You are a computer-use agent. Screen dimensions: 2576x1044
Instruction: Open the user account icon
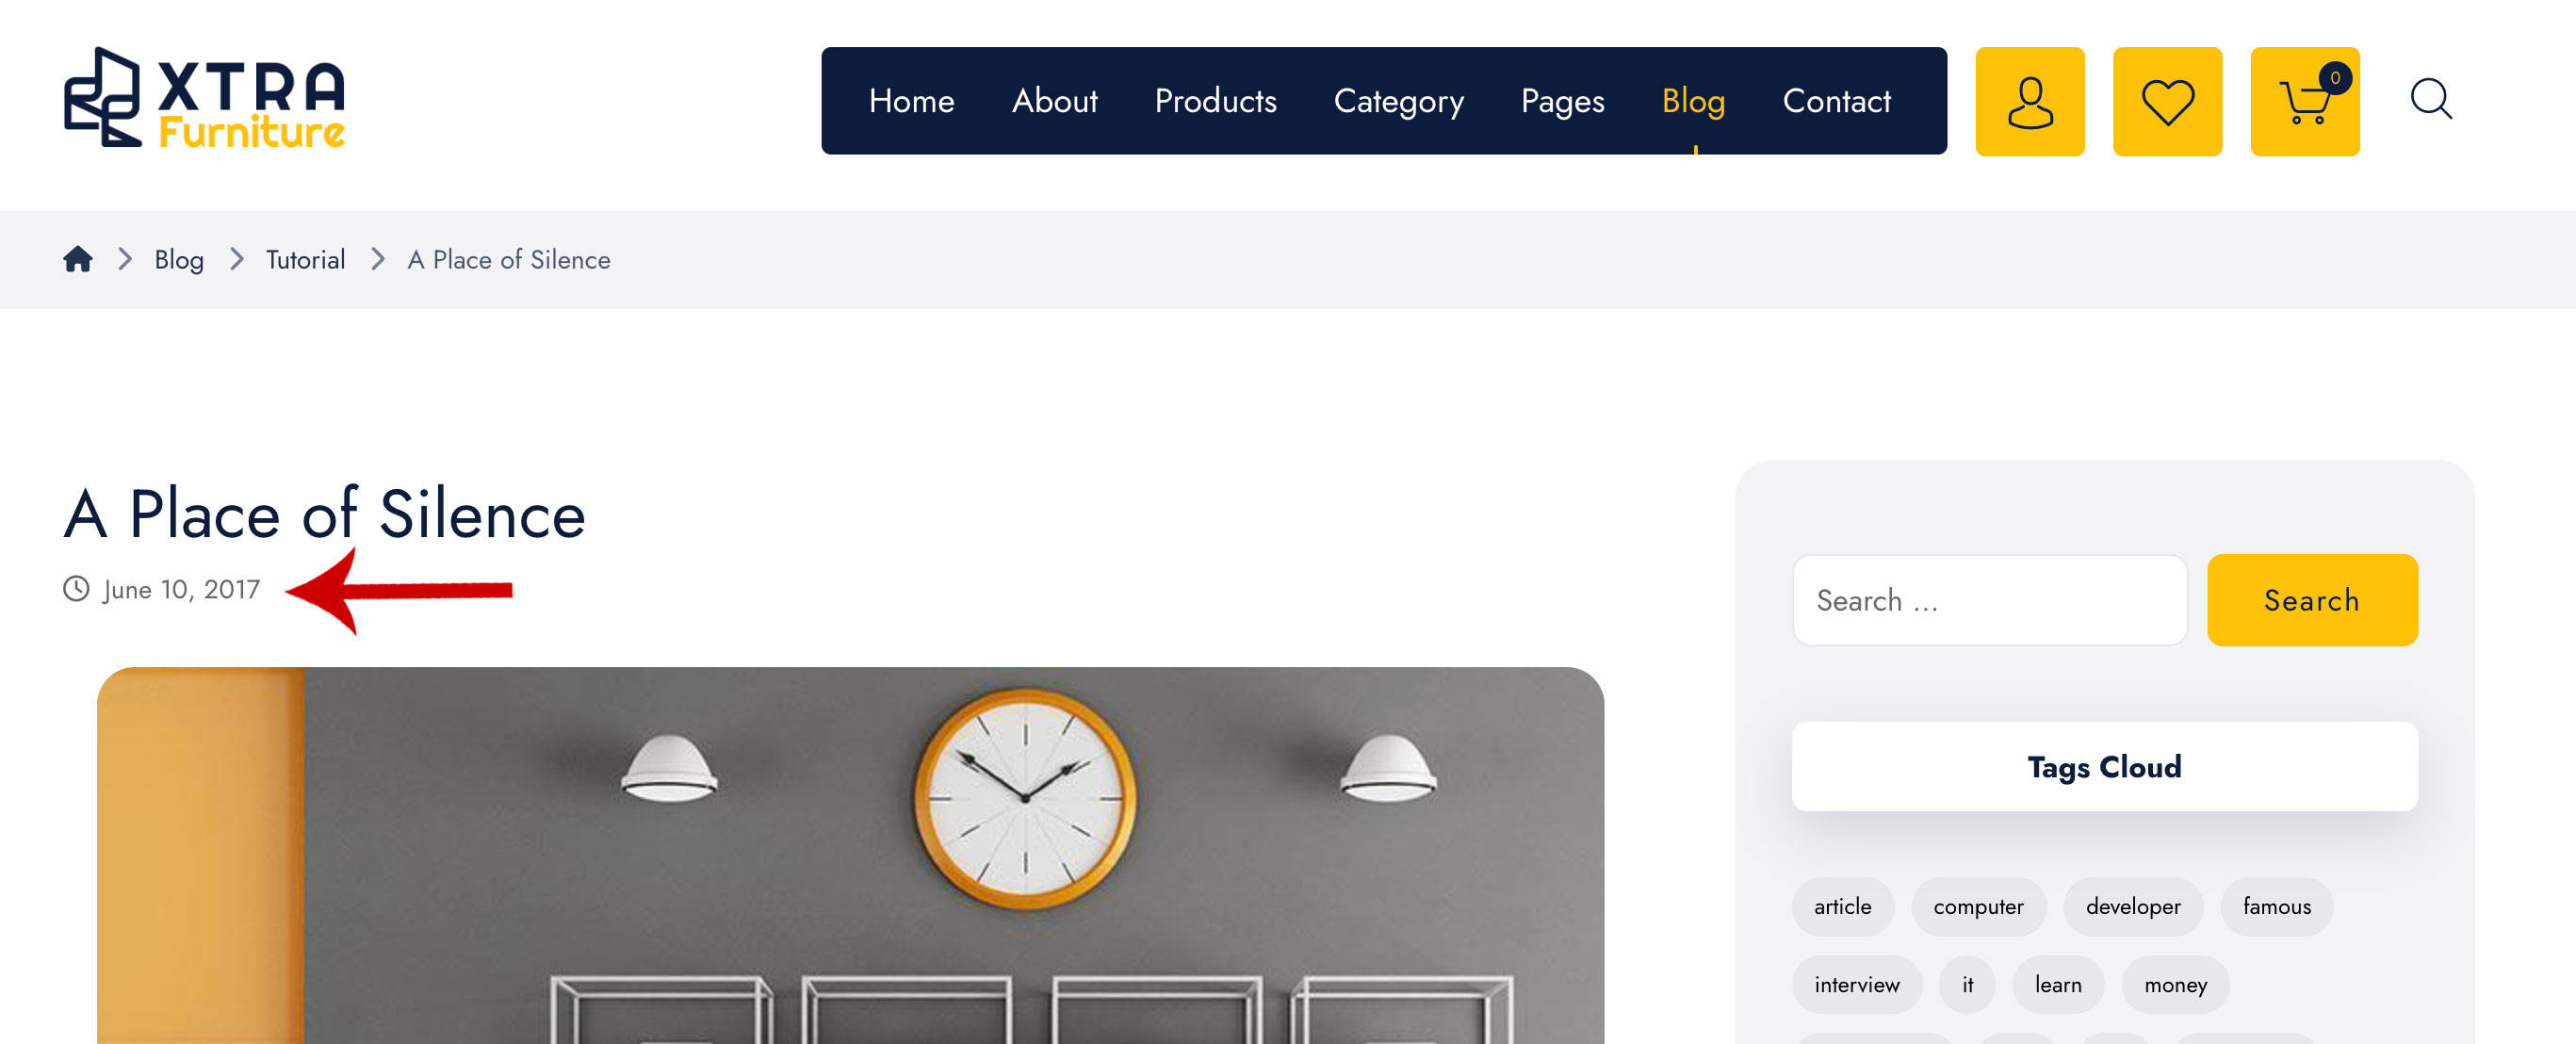tap(2029, 101)
